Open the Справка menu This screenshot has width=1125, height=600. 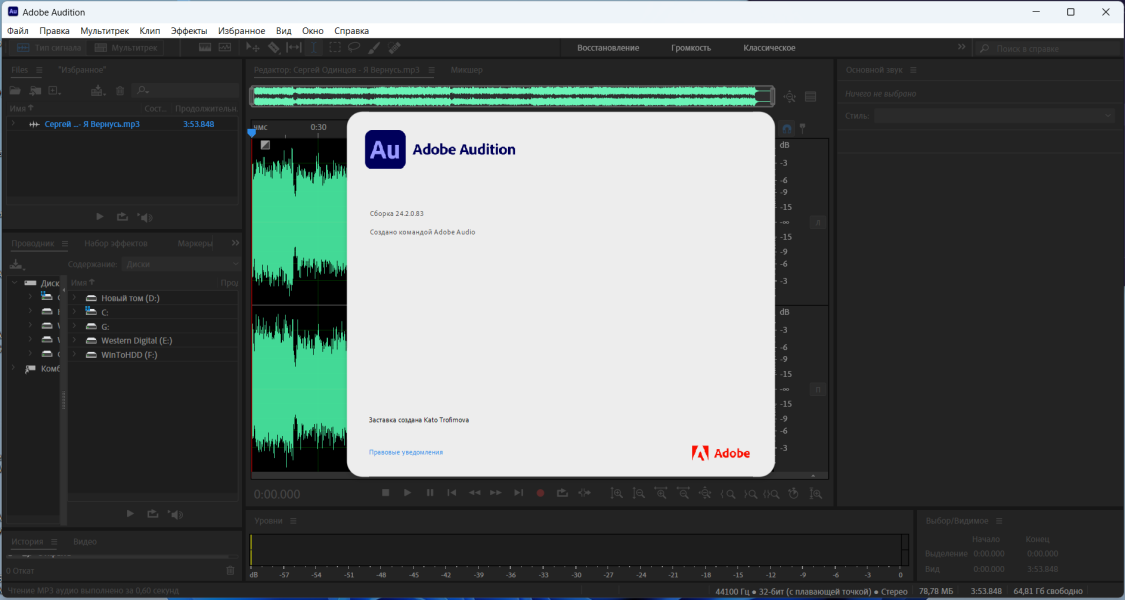352,31
